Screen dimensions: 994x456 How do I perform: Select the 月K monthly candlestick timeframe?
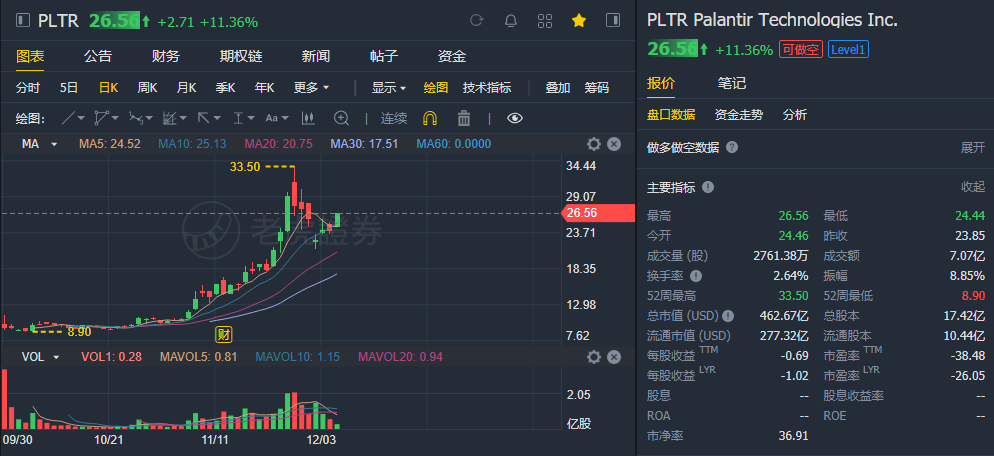tap(186, 88)
